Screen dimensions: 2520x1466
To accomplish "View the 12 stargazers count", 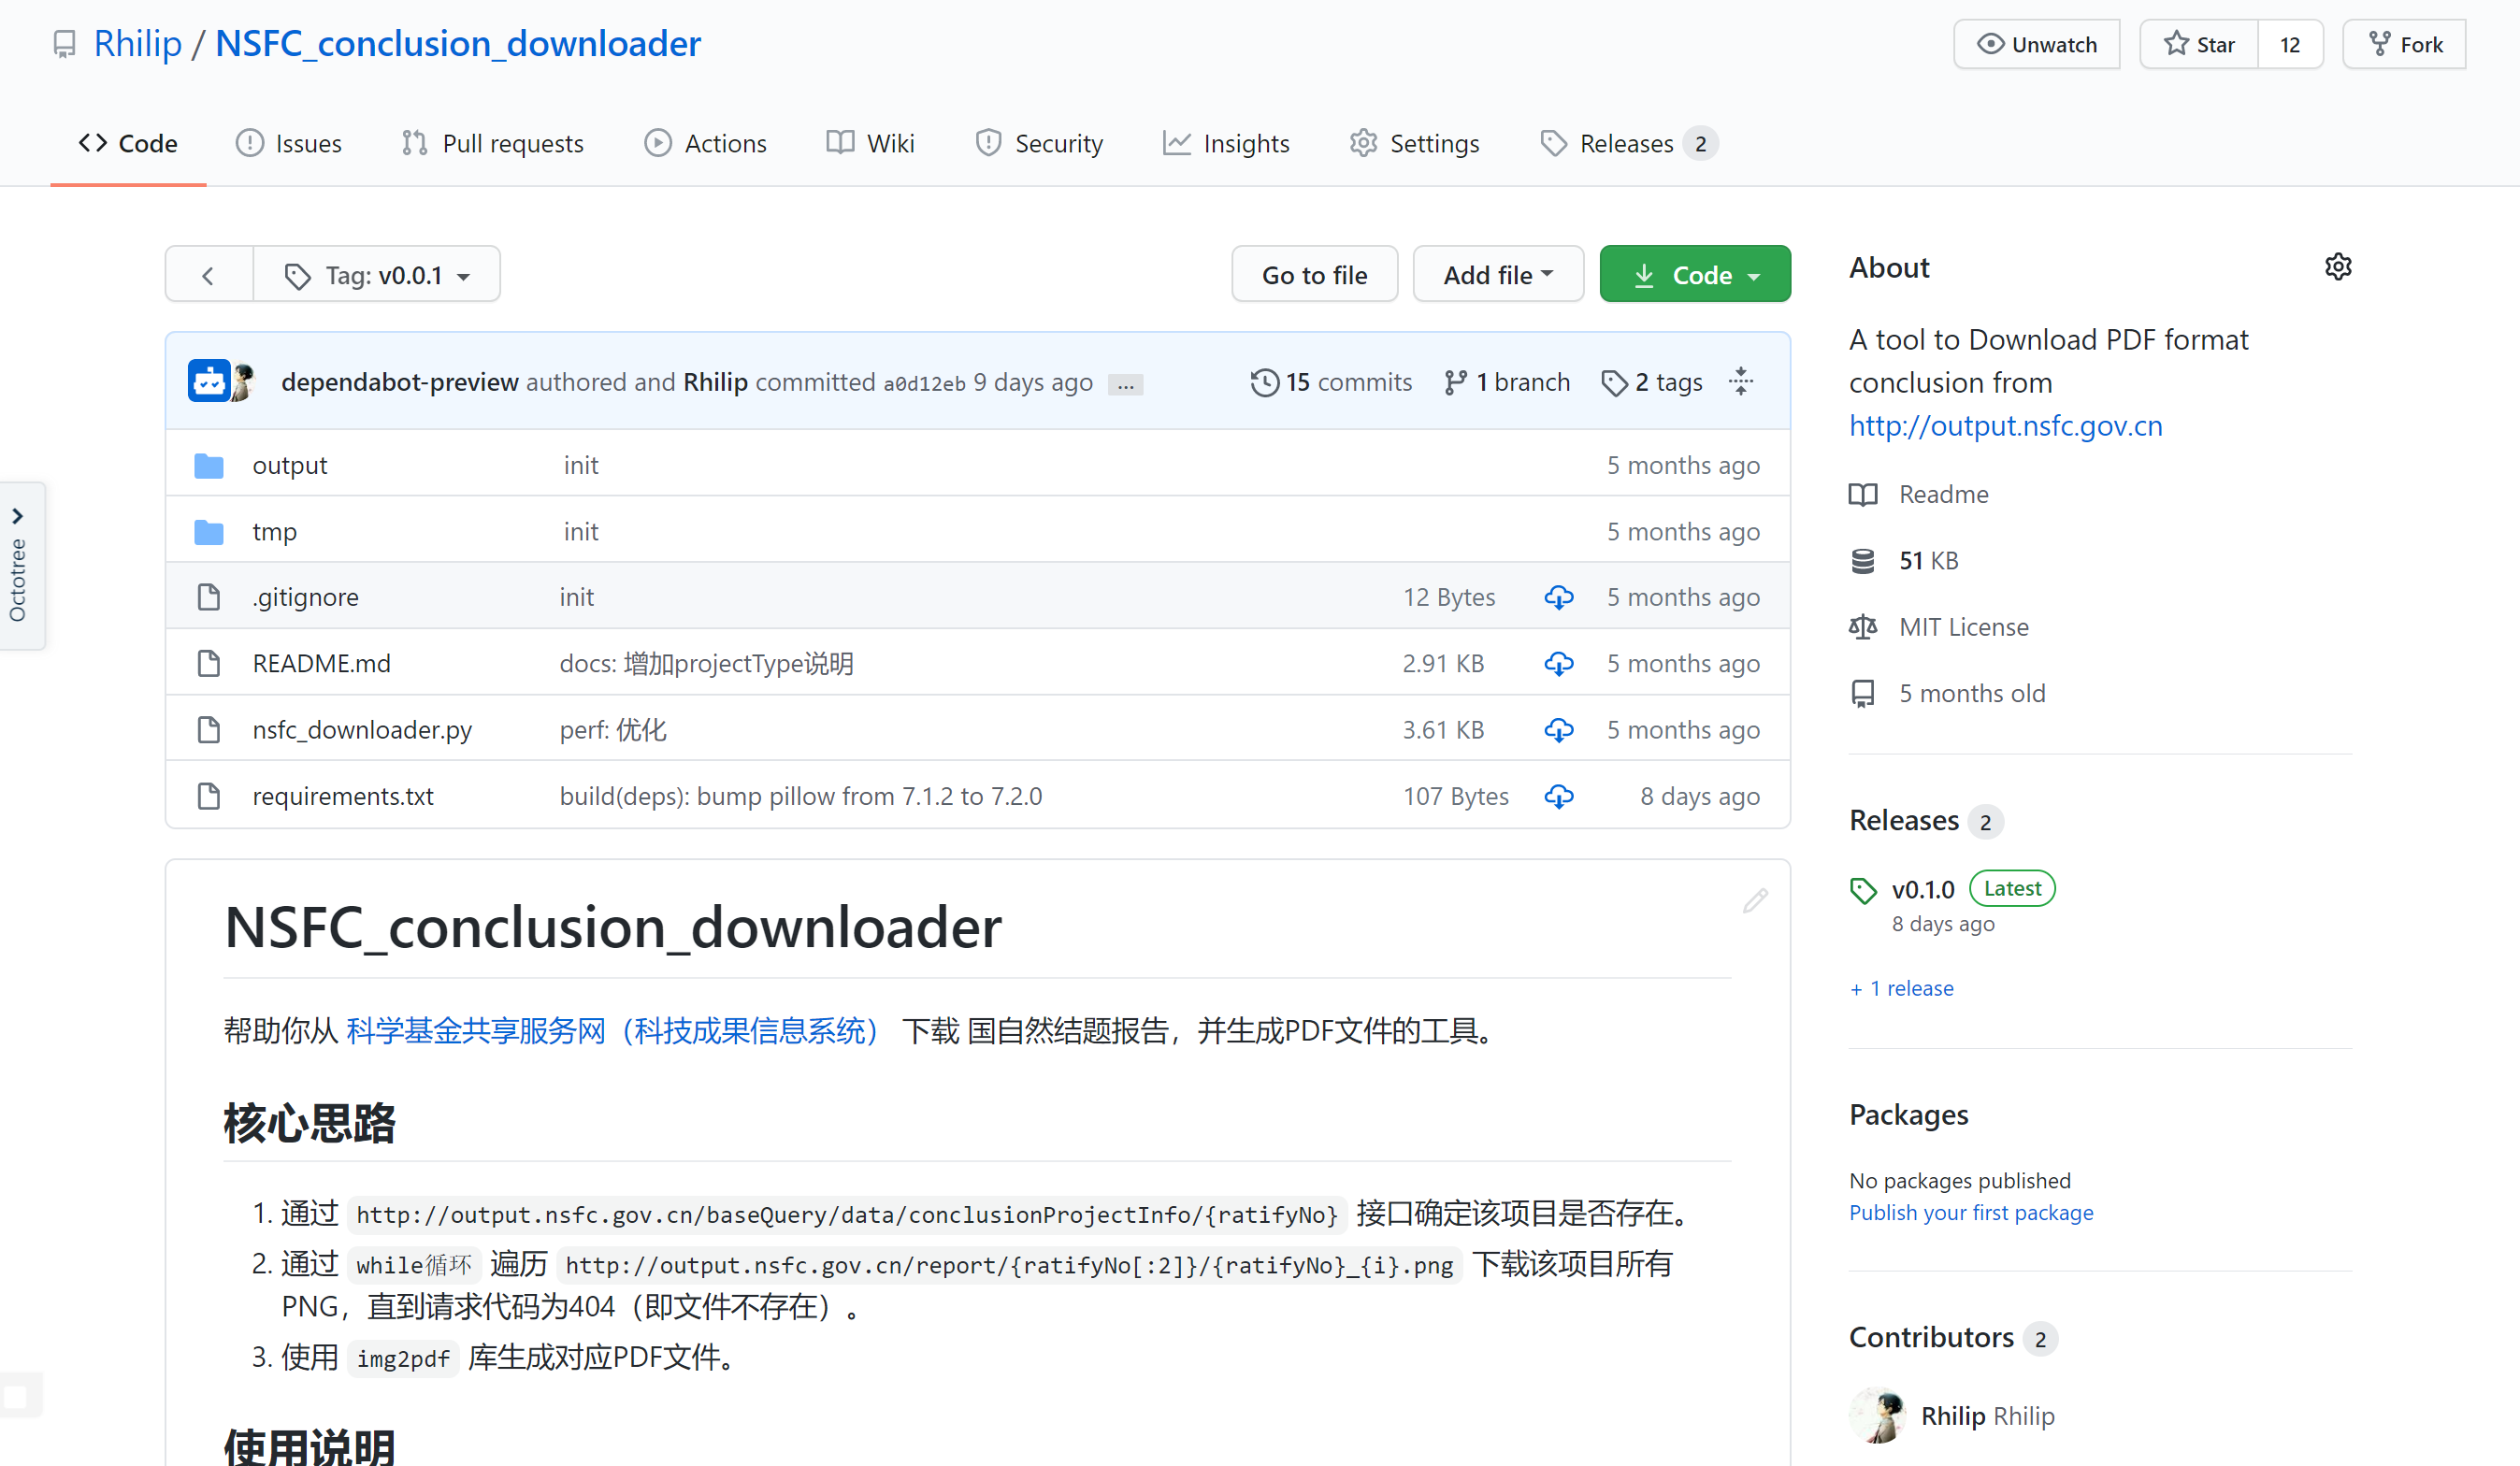I will 2290,45.
